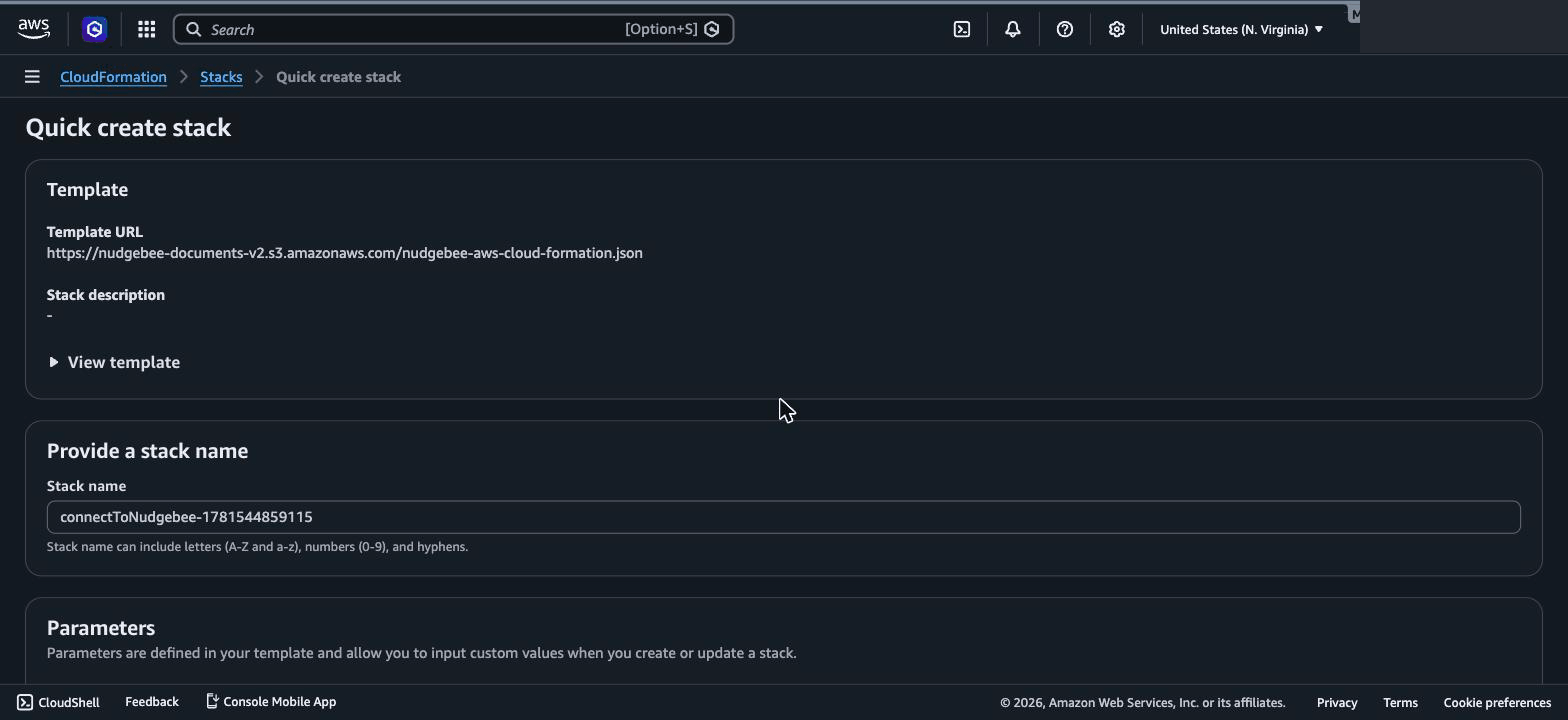This screenshot has height=720, width=1568.
Task: Launch Amazon Q icon in search bar
Action: click(712, 29)
